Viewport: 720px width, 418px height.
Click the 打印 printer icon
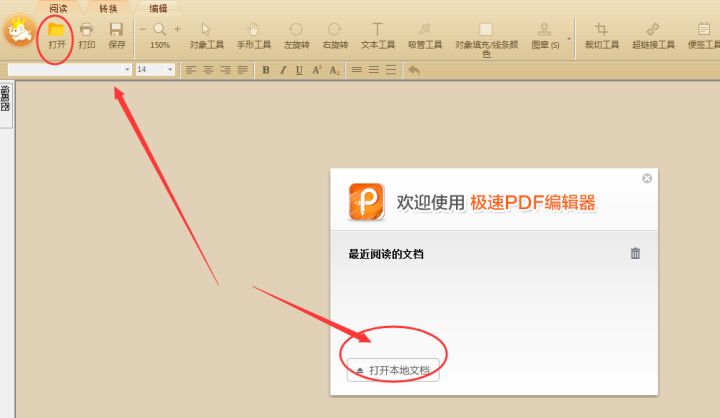[86, 30]
